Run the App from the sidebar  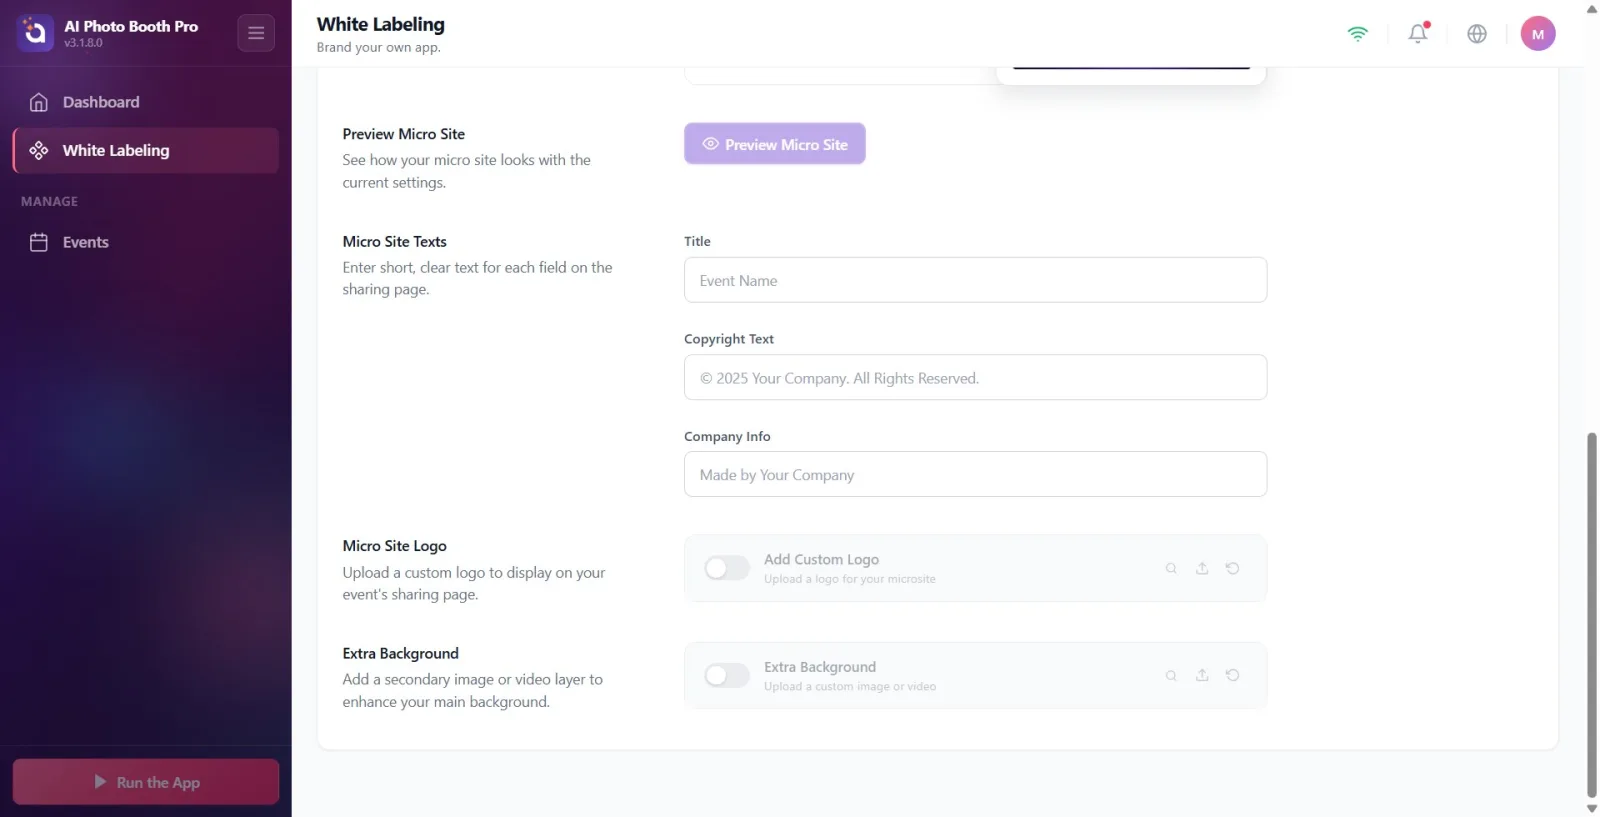(x=145, y=782)
